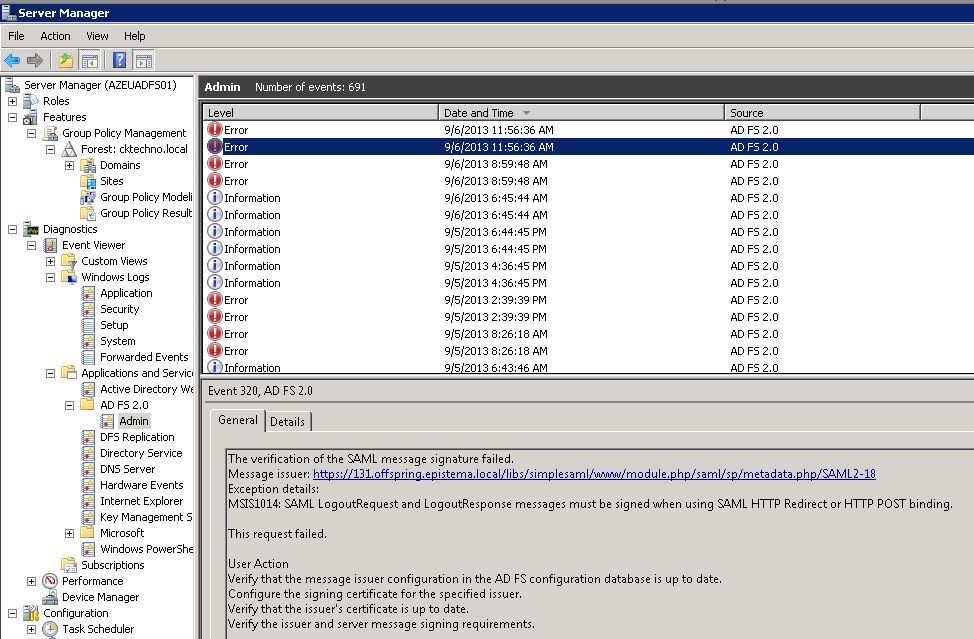Click the Task Scheduler clock icon
The width and height of the screenshot is (974, 639).
(50, 629)
